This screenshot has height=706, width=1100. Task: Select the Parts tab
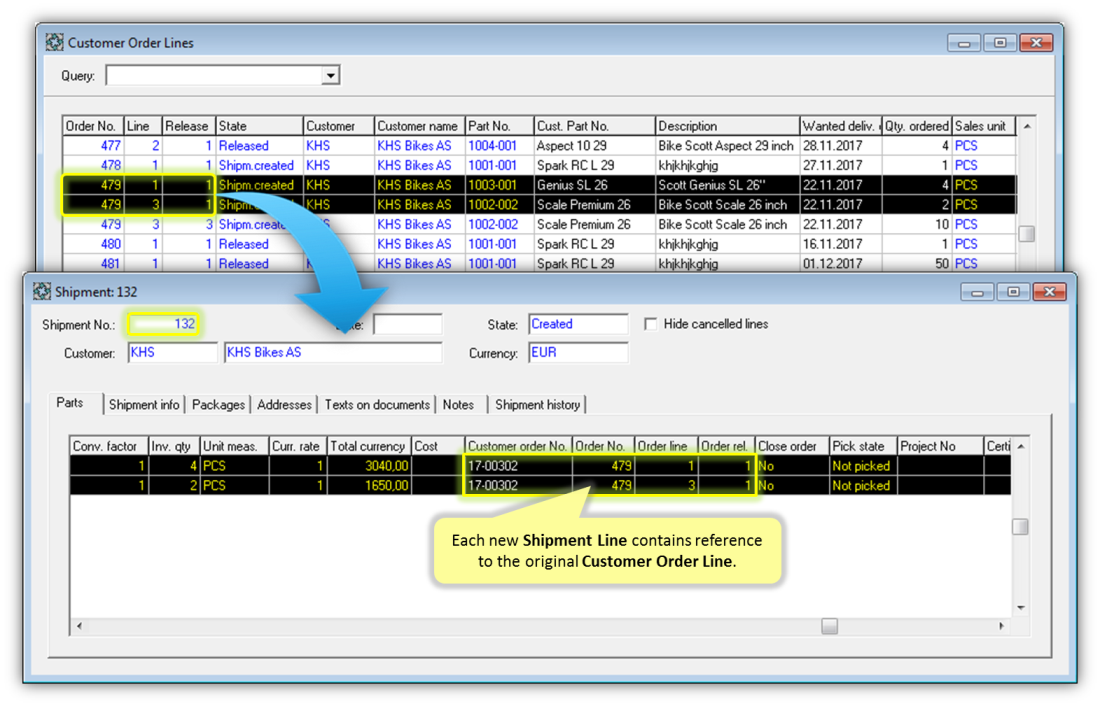click(x=70, y=403)
